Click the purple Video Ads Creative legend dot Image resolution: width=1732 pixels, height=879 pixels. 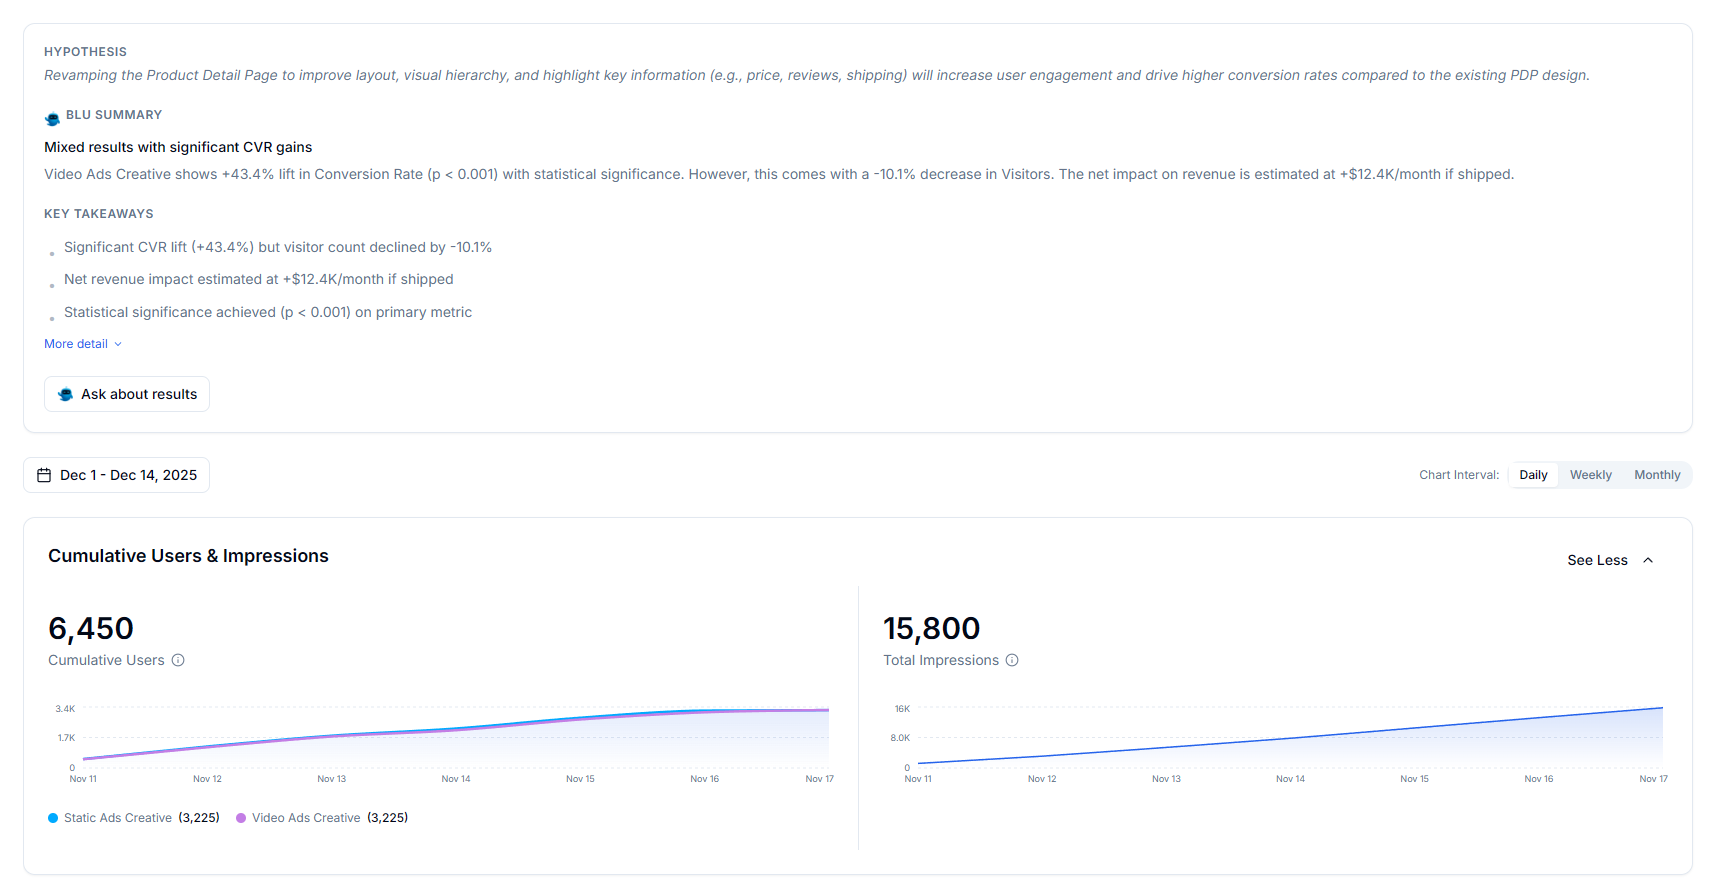click(241, 818)
